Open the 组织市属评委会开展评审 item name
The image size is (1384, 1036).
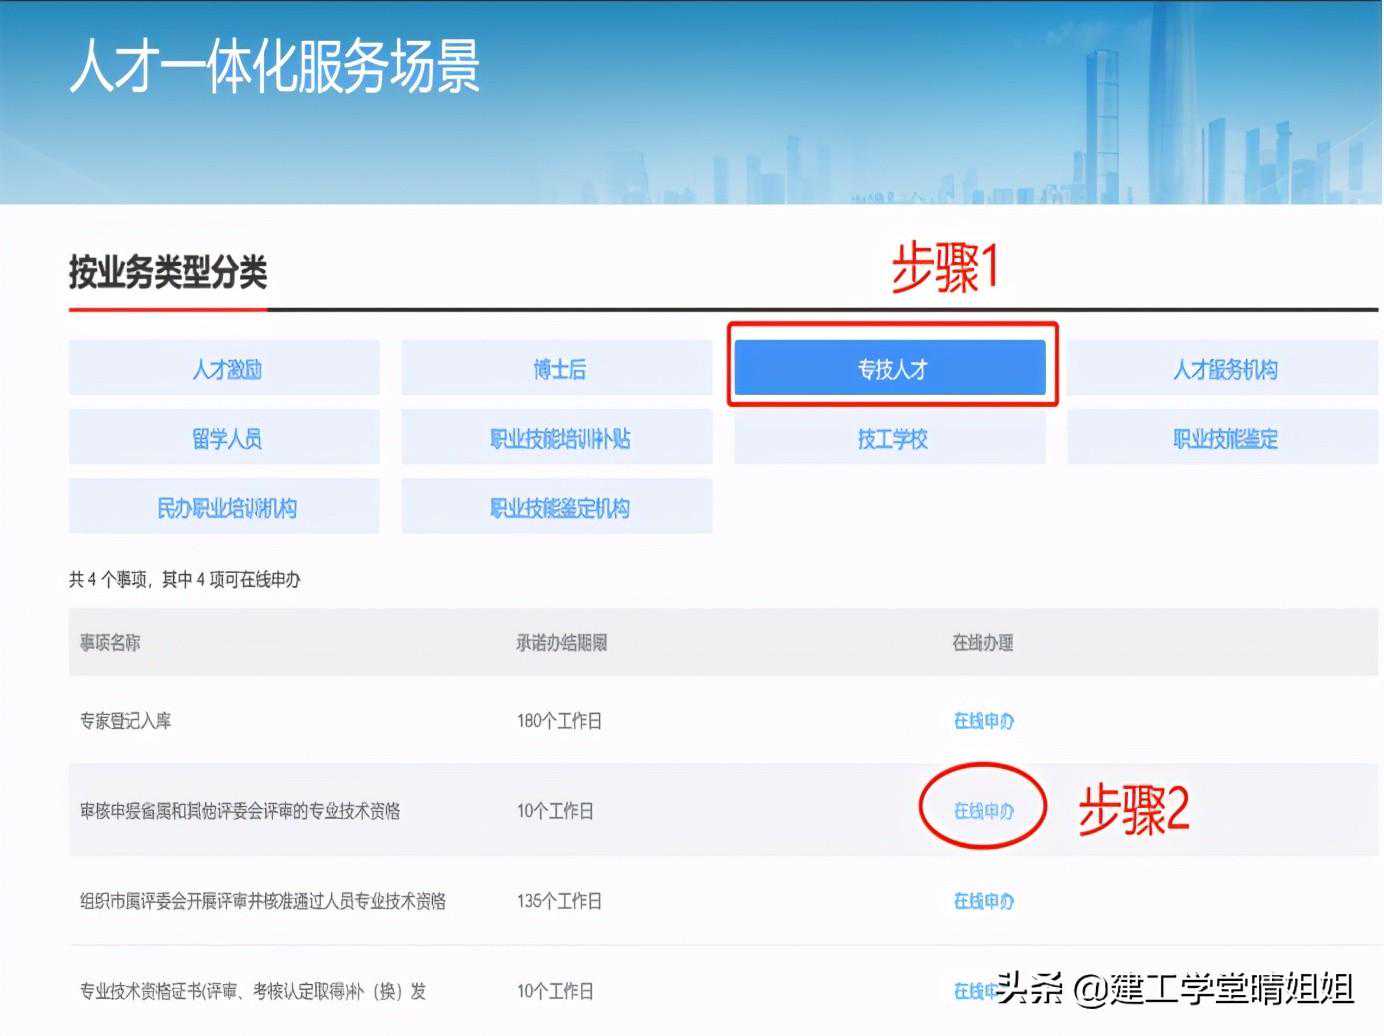[263, 901]
